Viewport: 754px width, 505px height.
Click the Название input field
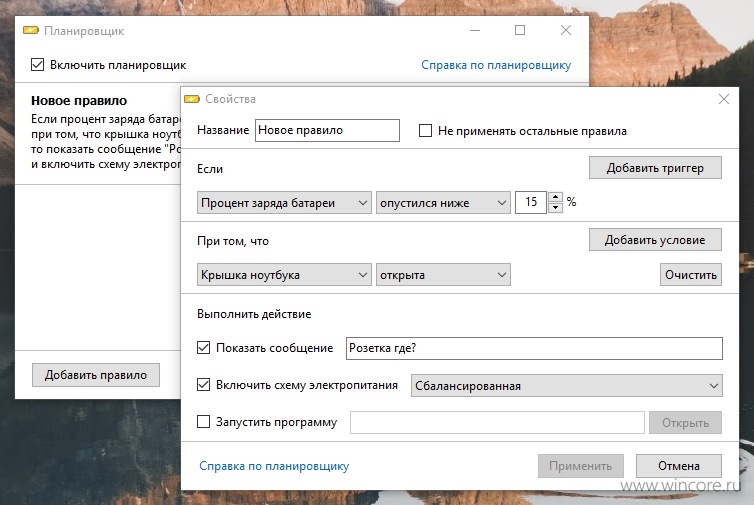[x=327, y=130]
